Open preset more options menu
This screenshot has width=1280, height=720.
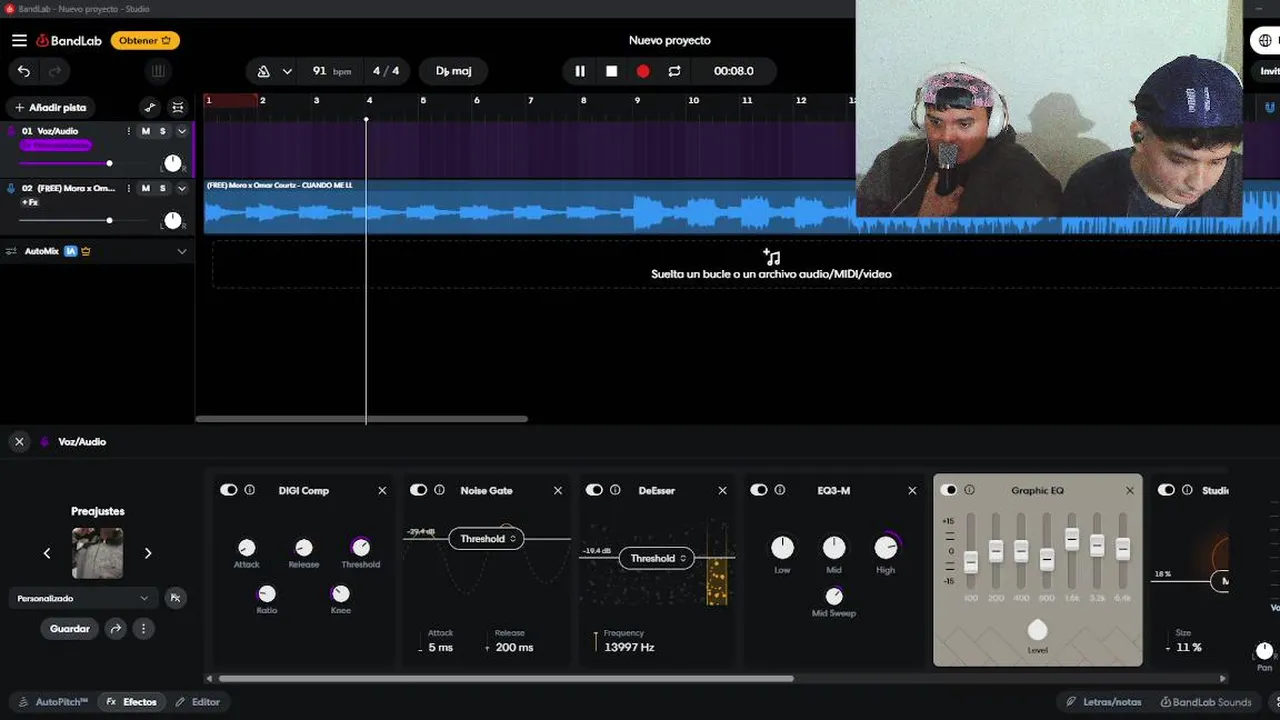coord(144,629)
